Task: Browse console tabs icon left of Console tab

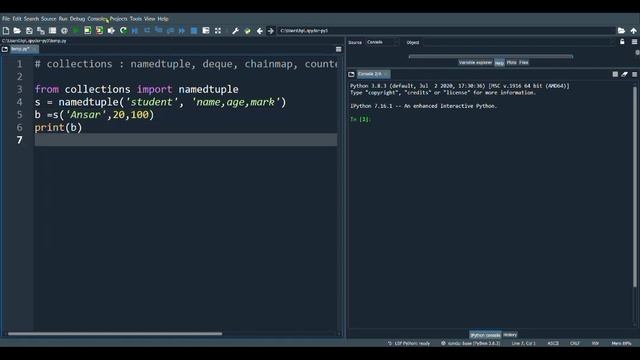Action: tap(351, 74)
